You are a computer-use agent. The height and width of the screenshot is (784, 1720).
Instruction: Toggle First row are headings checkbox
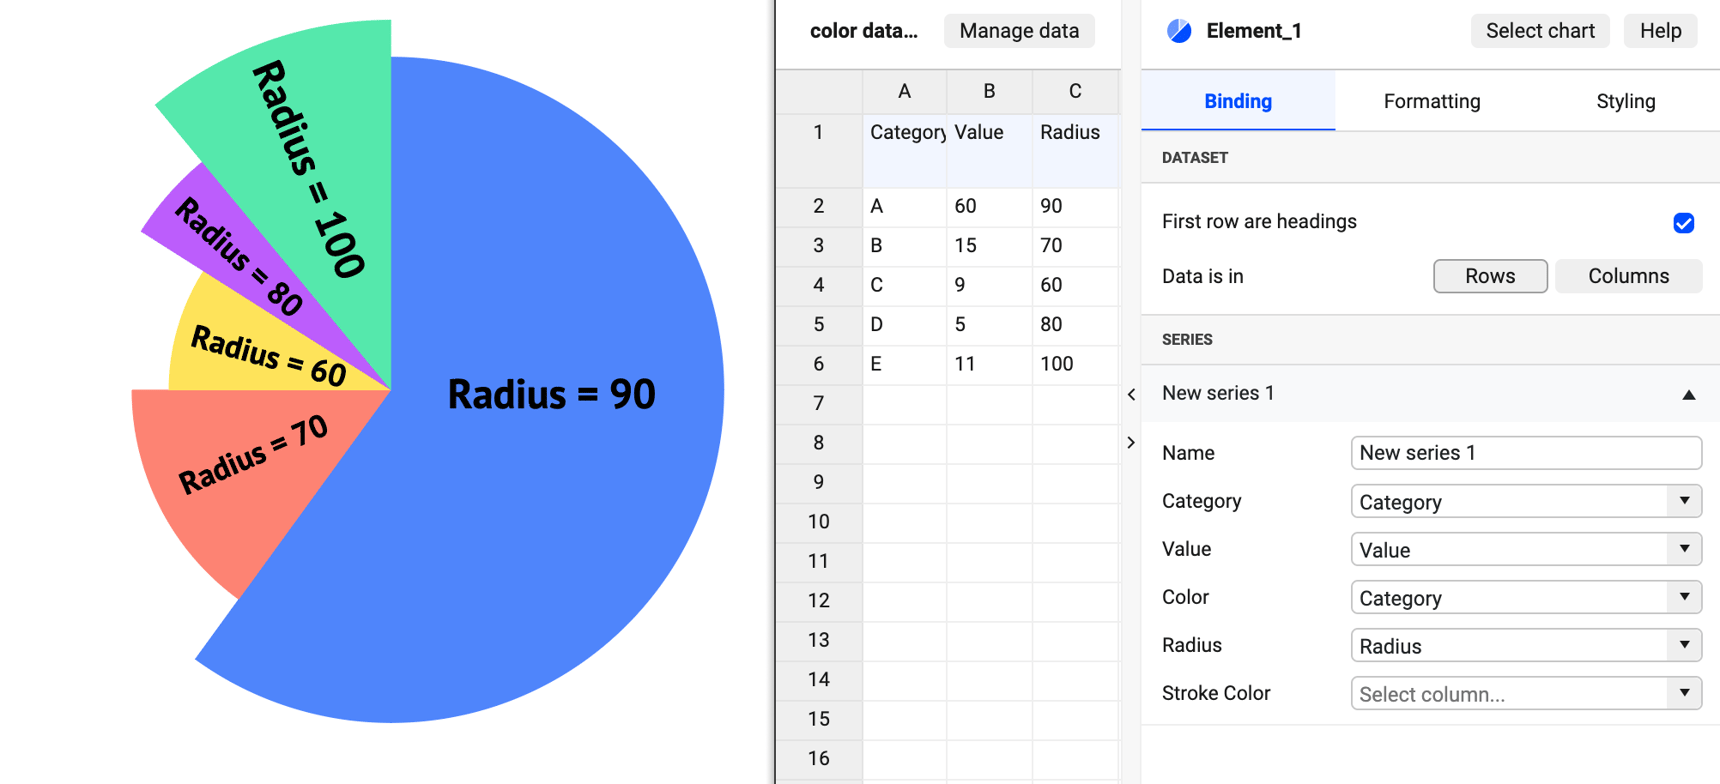point(1684,223)
